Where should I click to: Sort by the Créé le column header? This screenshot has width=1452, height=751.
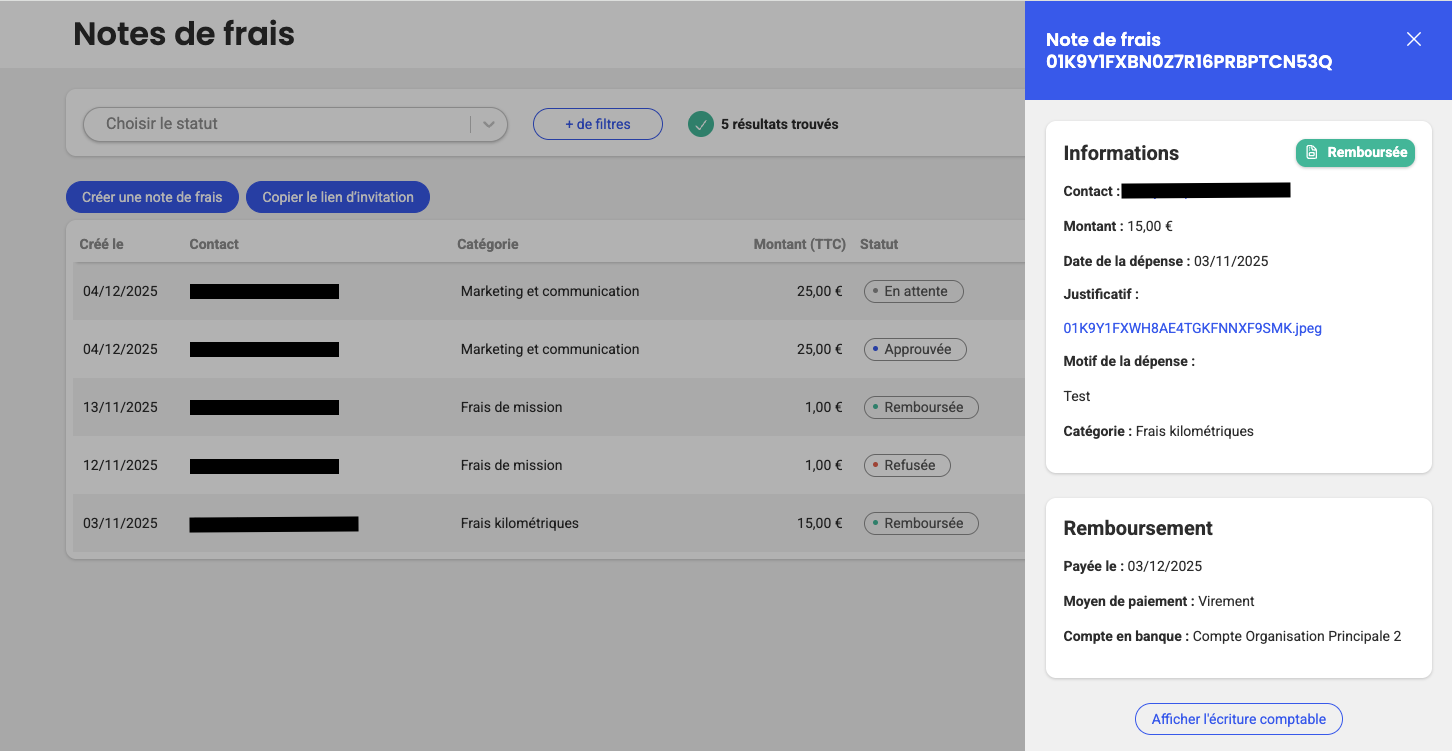(x=101, y=244)
